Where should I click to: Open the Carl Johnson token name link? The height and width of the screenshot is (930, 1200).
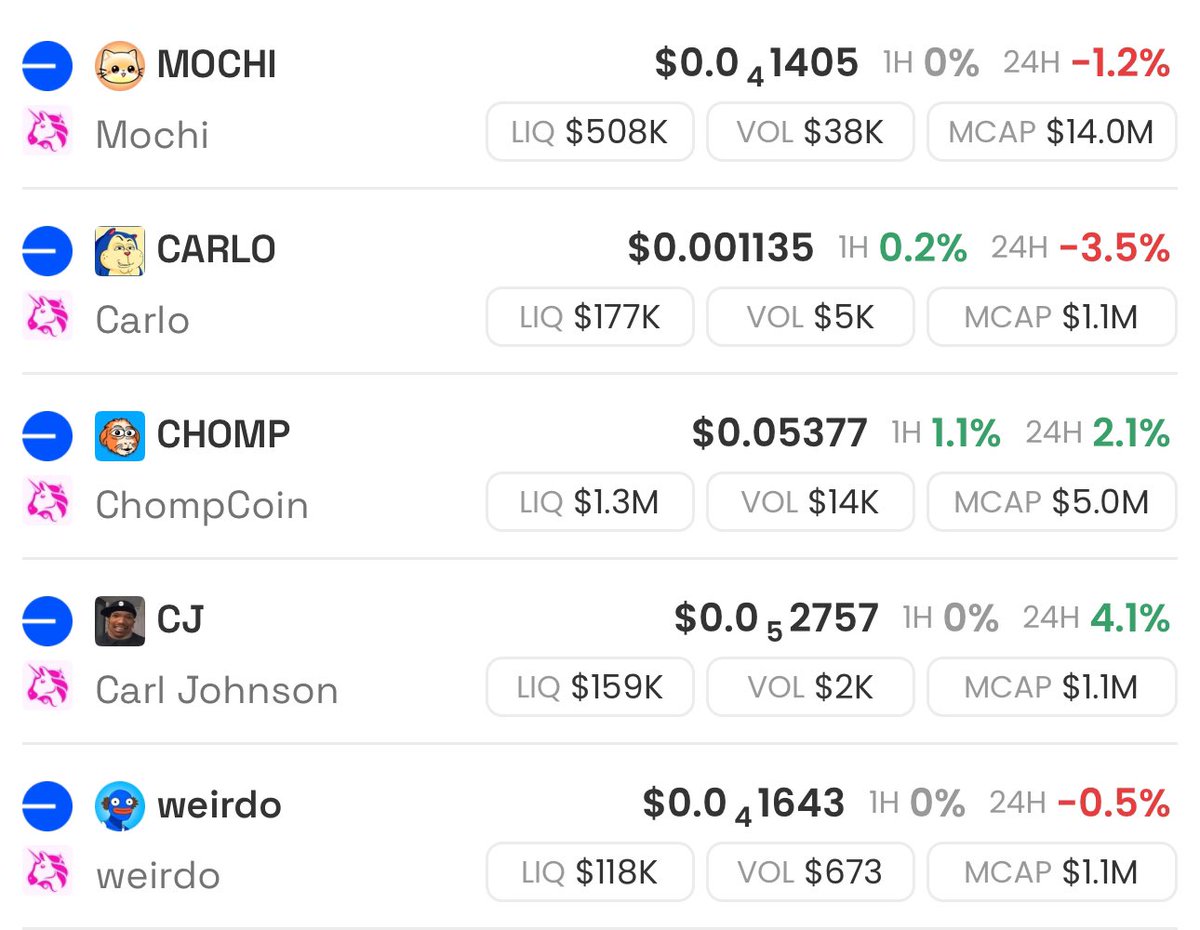tap(217, 690)
